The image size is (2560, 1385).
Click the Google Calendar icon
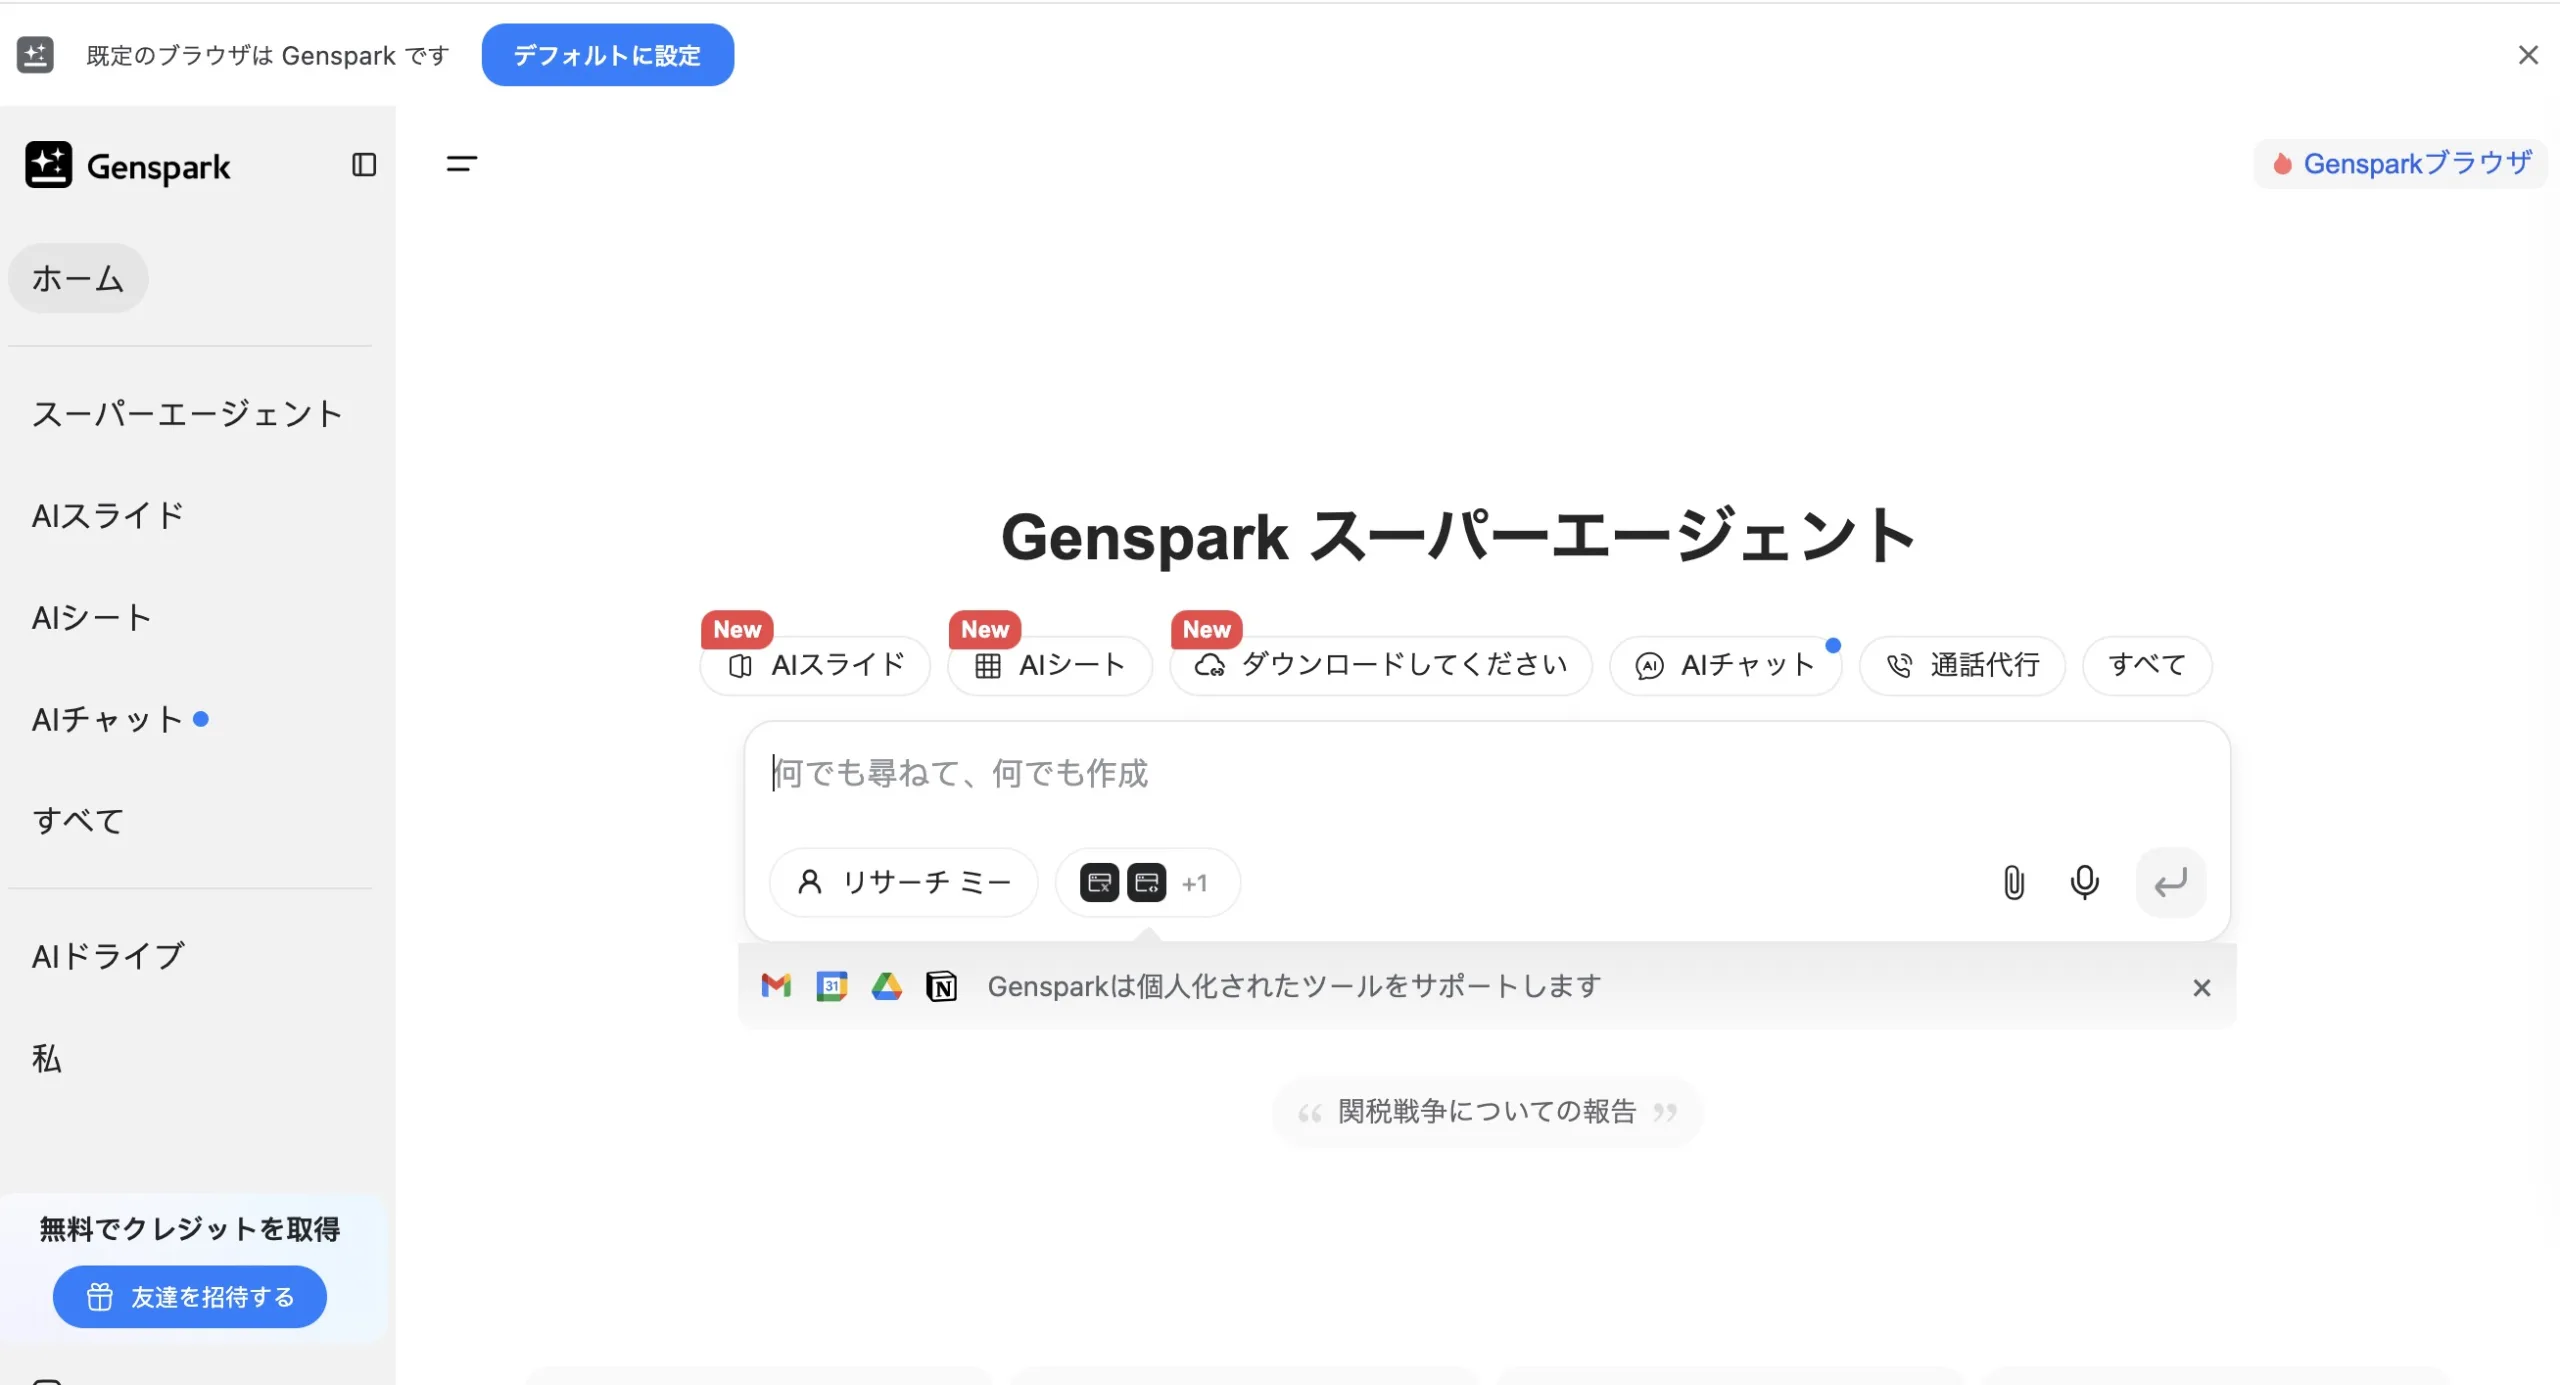832,986
